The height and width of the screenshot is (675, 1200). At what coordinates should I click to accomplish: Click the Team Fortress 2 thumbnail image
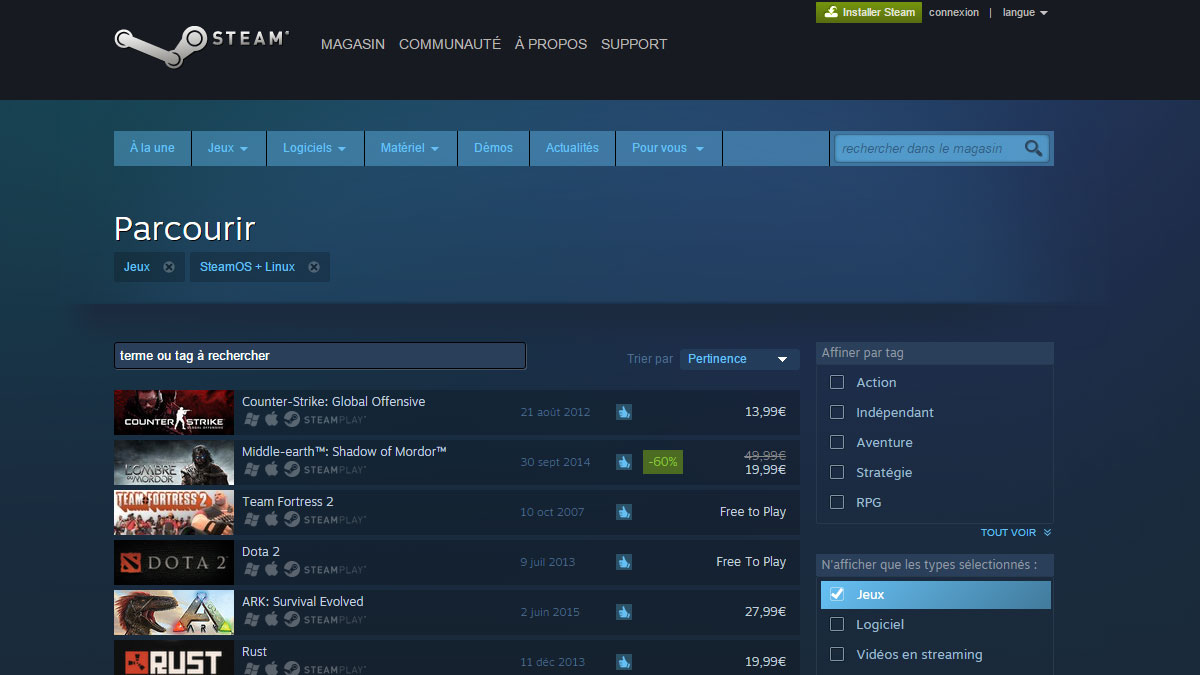coord(174,512)
